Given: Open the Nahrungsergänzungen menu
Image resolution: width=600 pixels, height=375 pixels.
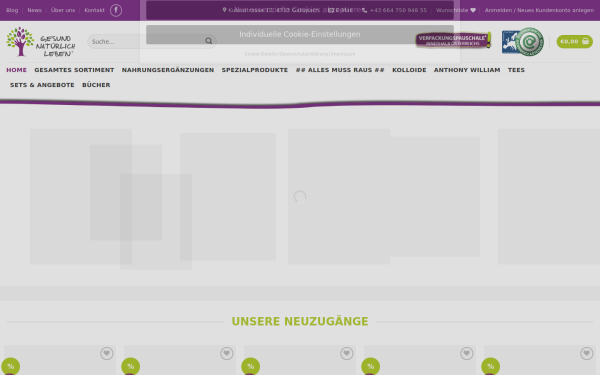Looking at the screenshot, I should point(168,70).
